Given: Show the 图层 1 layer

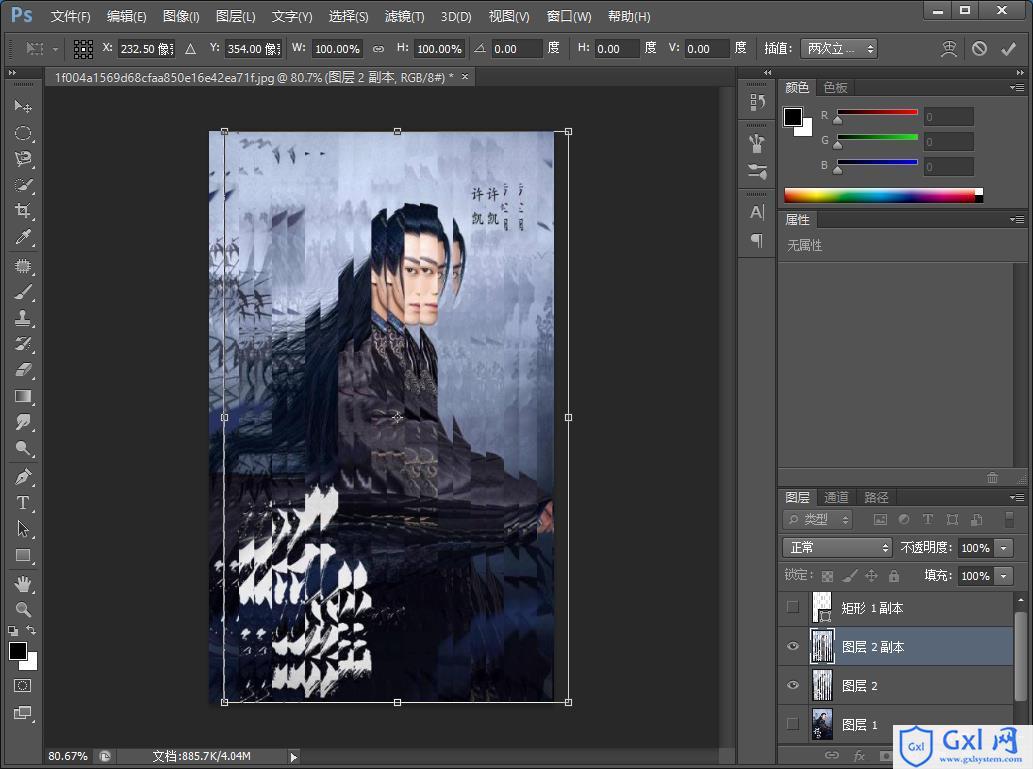Looking at the screenshot, I should pyautogui.click(x=793, y=724).
